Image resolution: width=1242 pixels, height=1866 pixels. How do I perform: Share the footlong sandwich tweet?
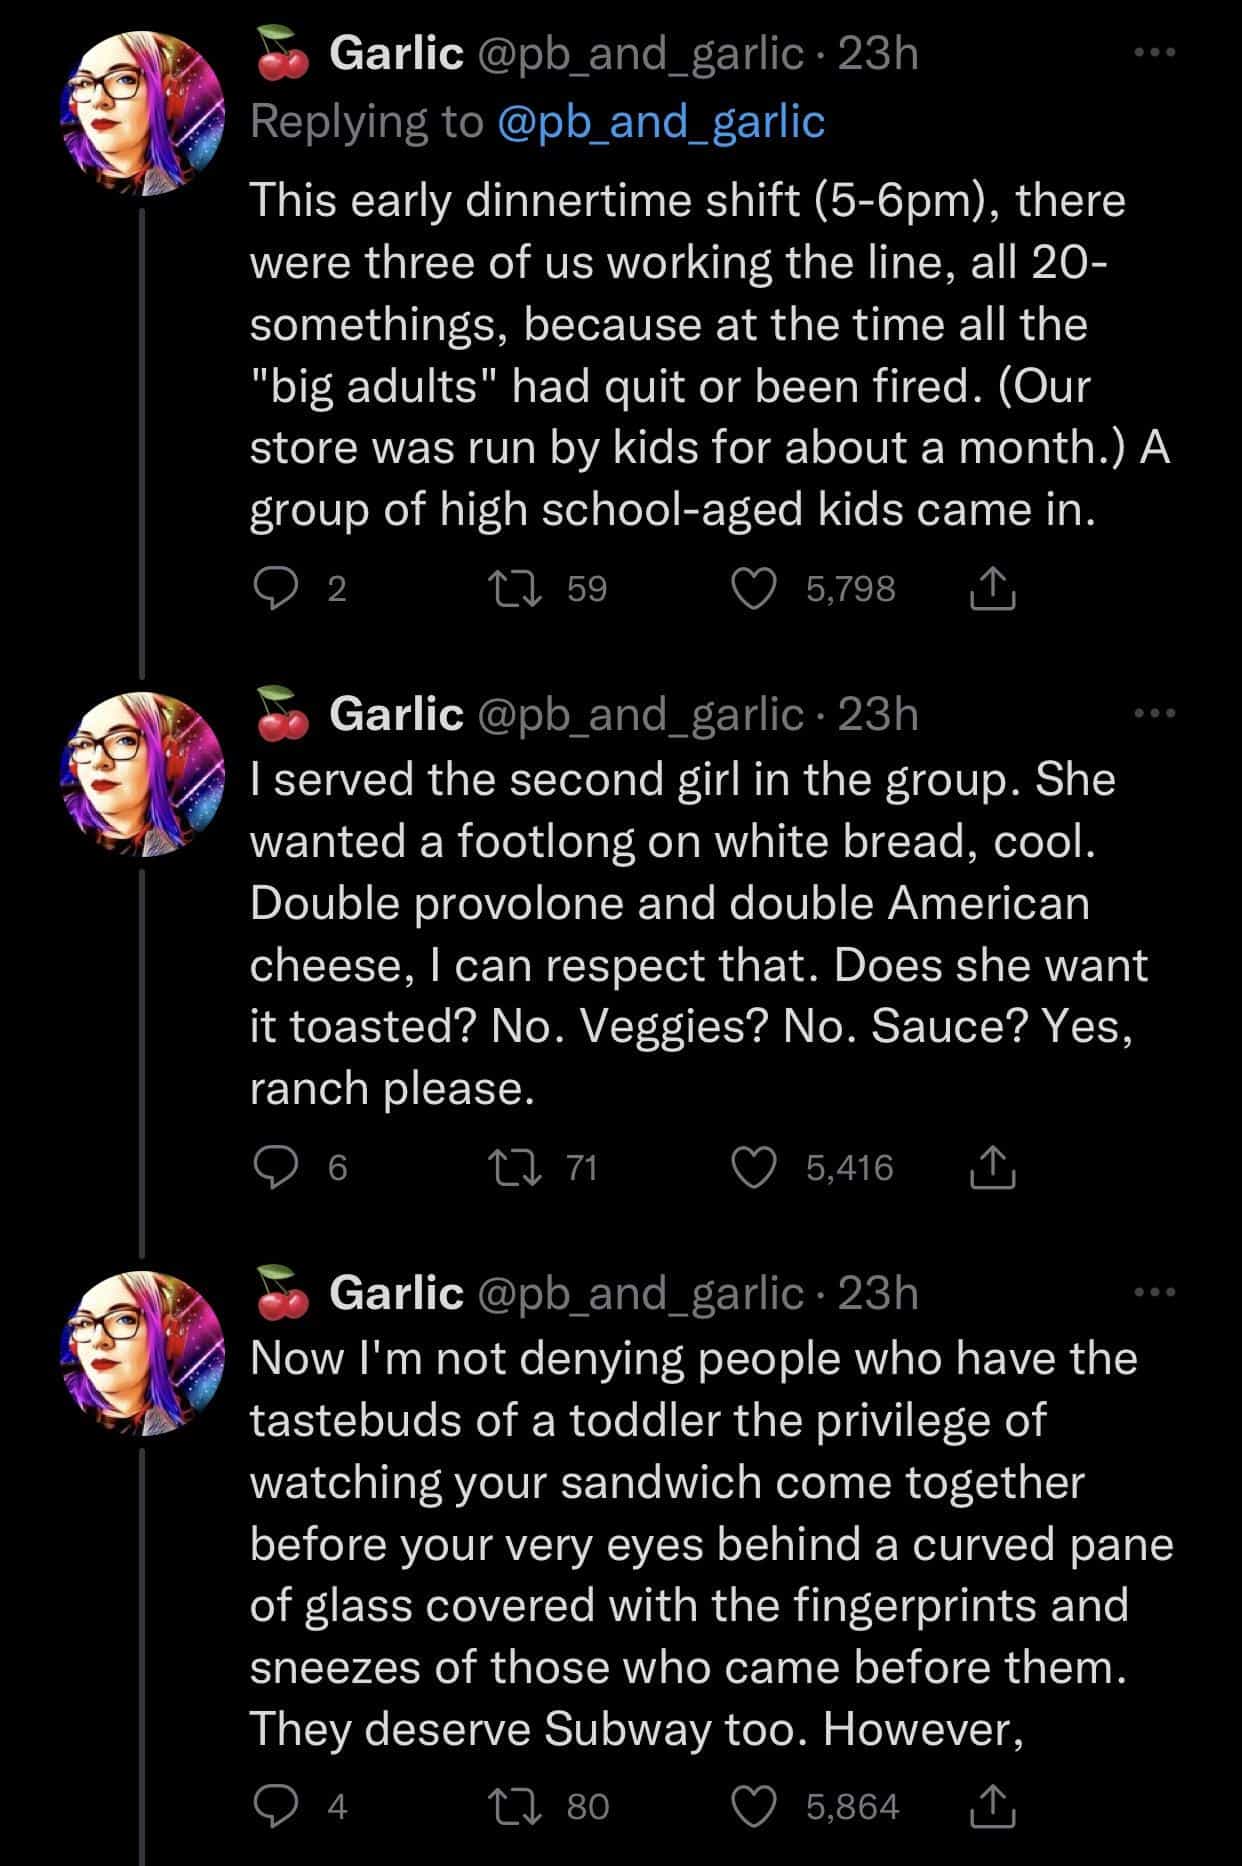993,1168
